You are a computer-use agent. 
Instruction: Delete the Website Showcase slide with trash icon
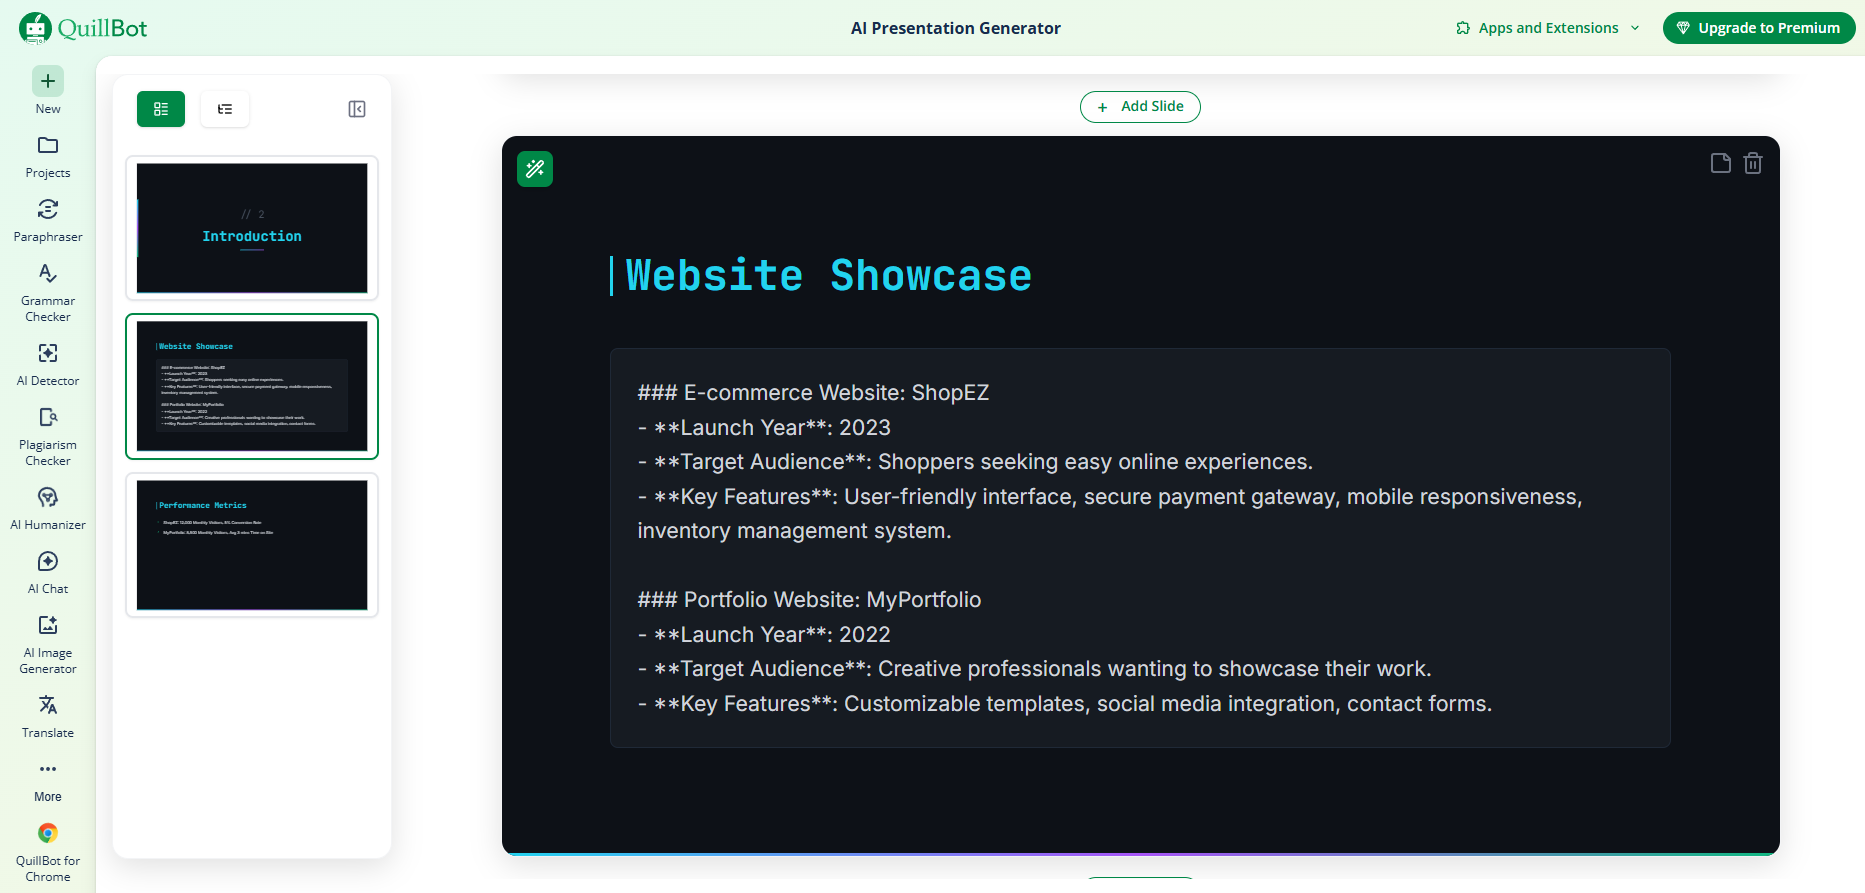(1753, 163)
